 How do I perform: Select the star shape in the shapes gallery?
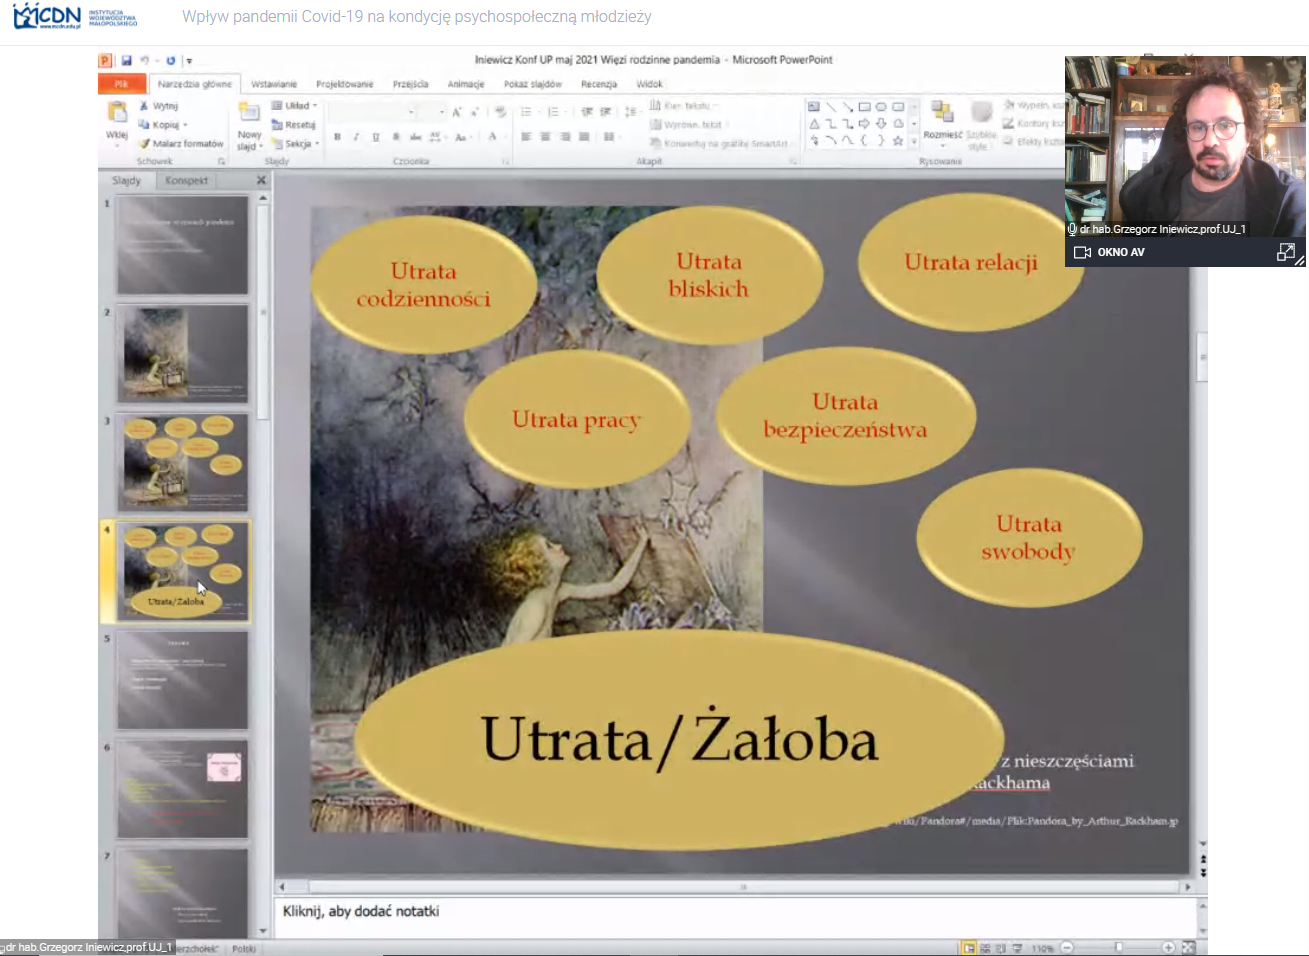[898, 141]
